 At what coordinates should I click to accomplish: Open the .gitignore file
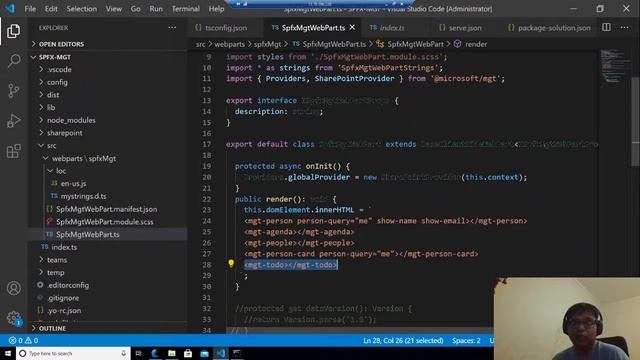point(63,298)
